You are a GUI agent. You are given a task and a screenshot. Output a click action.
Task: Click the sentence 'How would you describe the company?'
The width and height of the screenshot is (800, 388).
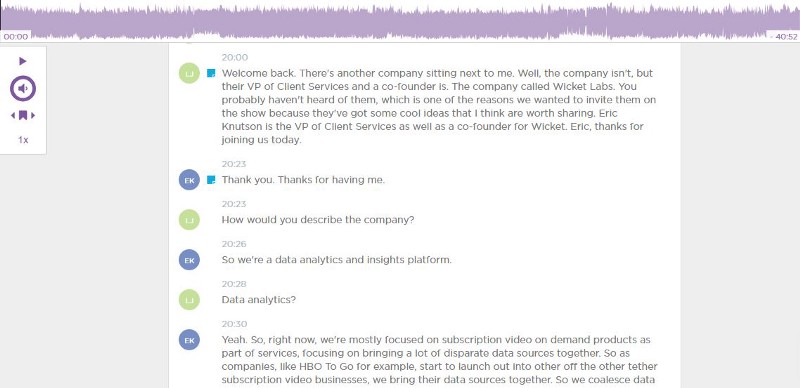[318, 220]
